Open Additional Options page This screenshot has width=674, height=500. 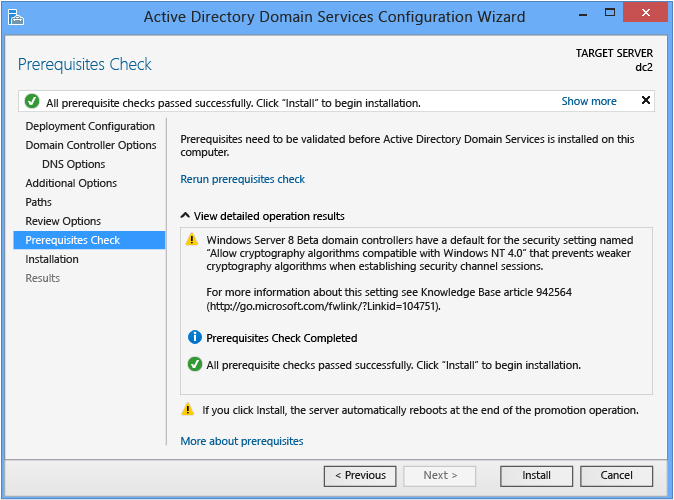point(71,183)
